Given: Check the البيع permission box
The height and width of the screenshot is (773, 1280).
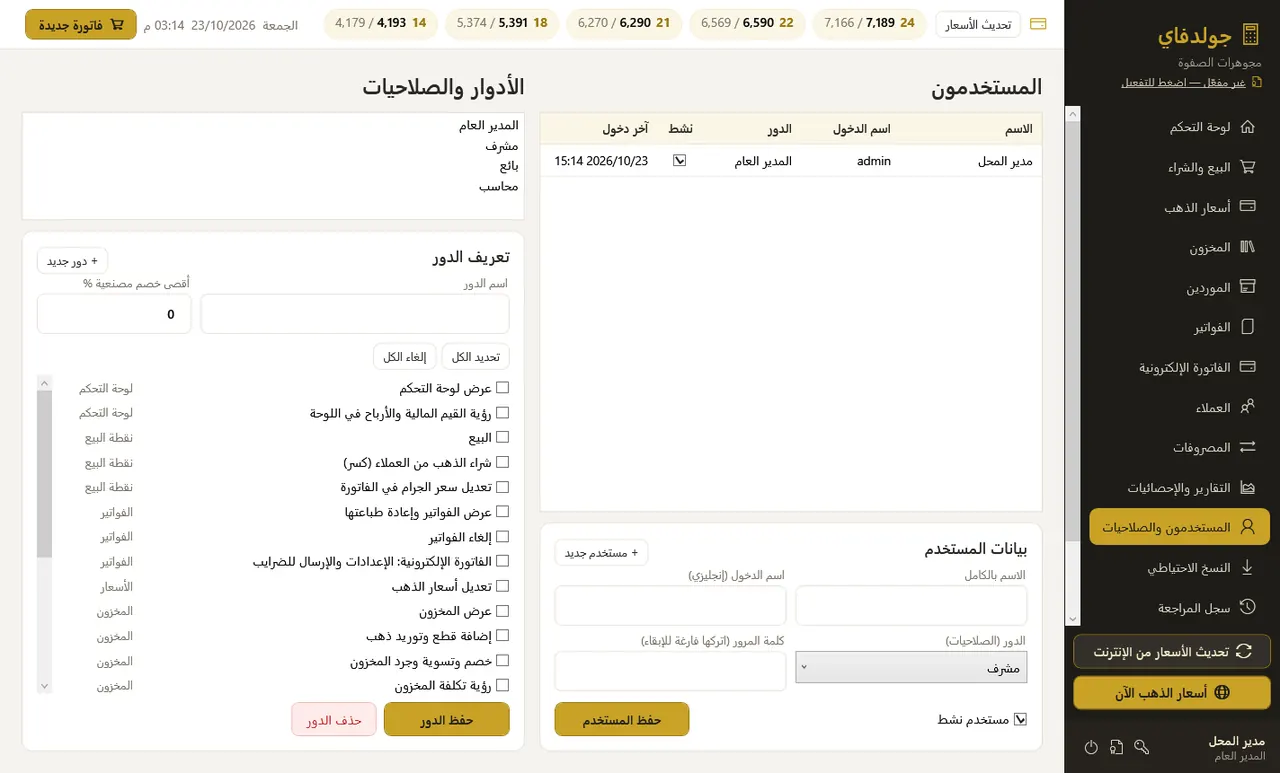Looking at the screenshot, I should [502, 437].
